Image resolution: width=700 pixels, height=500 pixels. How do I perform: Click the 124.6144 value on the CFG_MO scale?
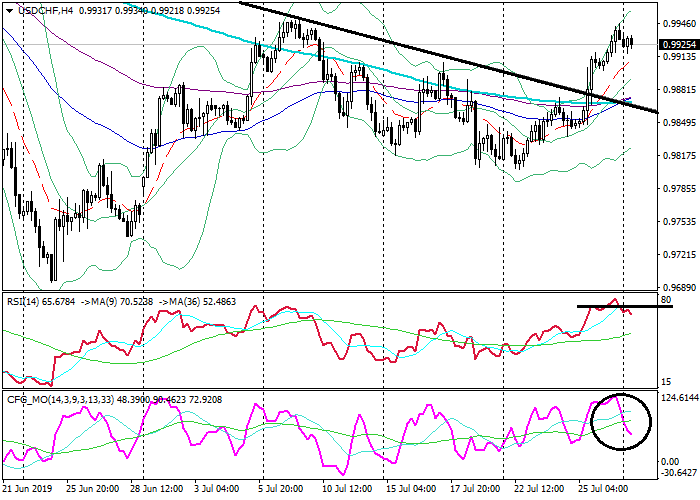(679, 399)
